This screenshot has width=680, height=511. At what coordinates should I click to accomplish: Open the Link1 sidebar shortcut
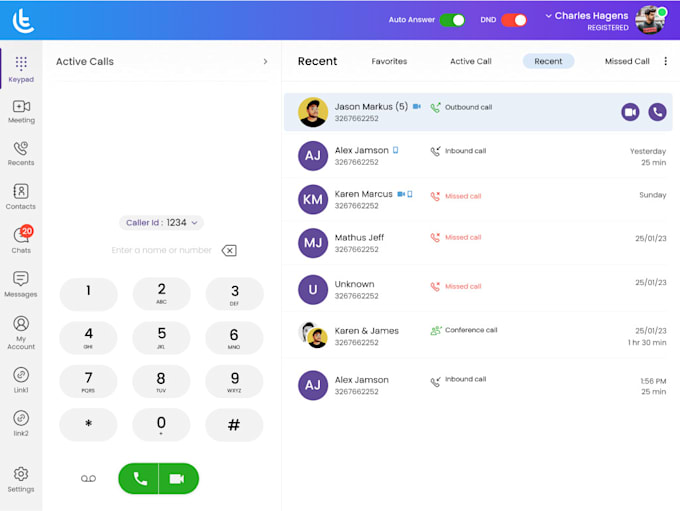(x=21, y=380)
